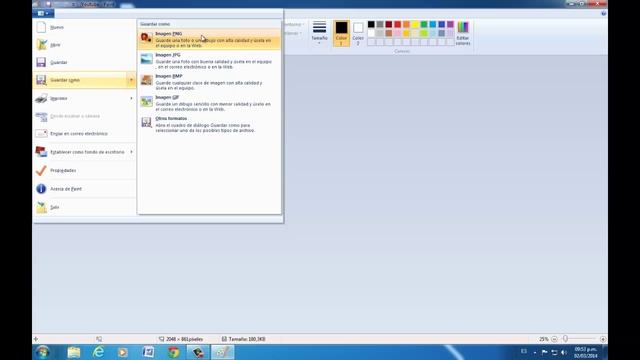Image resolution: width=640 pixels, height=360 pixels.
Task: Choose Imprimir in the file menu
Action: (80, 98)
